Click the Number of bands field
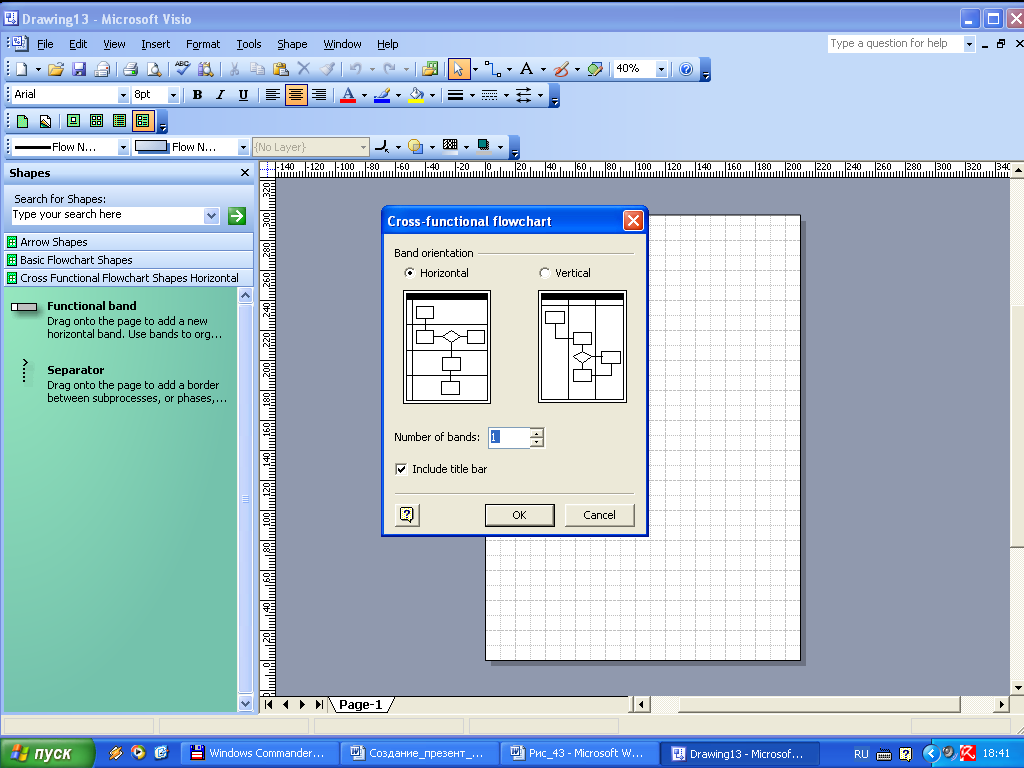Viewport: 1024px width, 768px height. coord(508,437)
